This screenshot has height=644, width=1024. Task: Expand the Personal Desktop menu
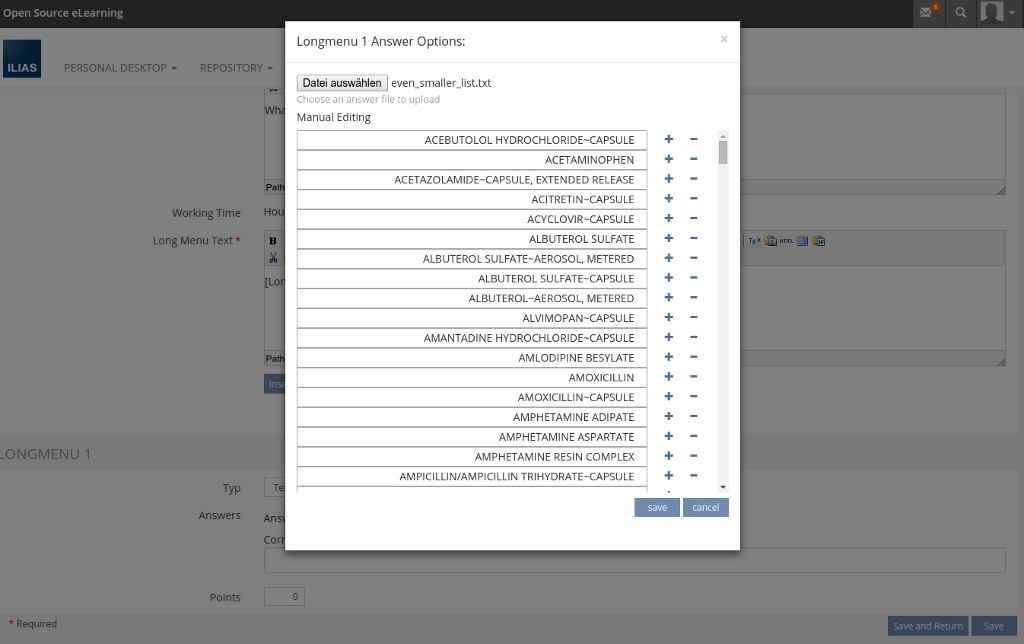coord(120,68)
